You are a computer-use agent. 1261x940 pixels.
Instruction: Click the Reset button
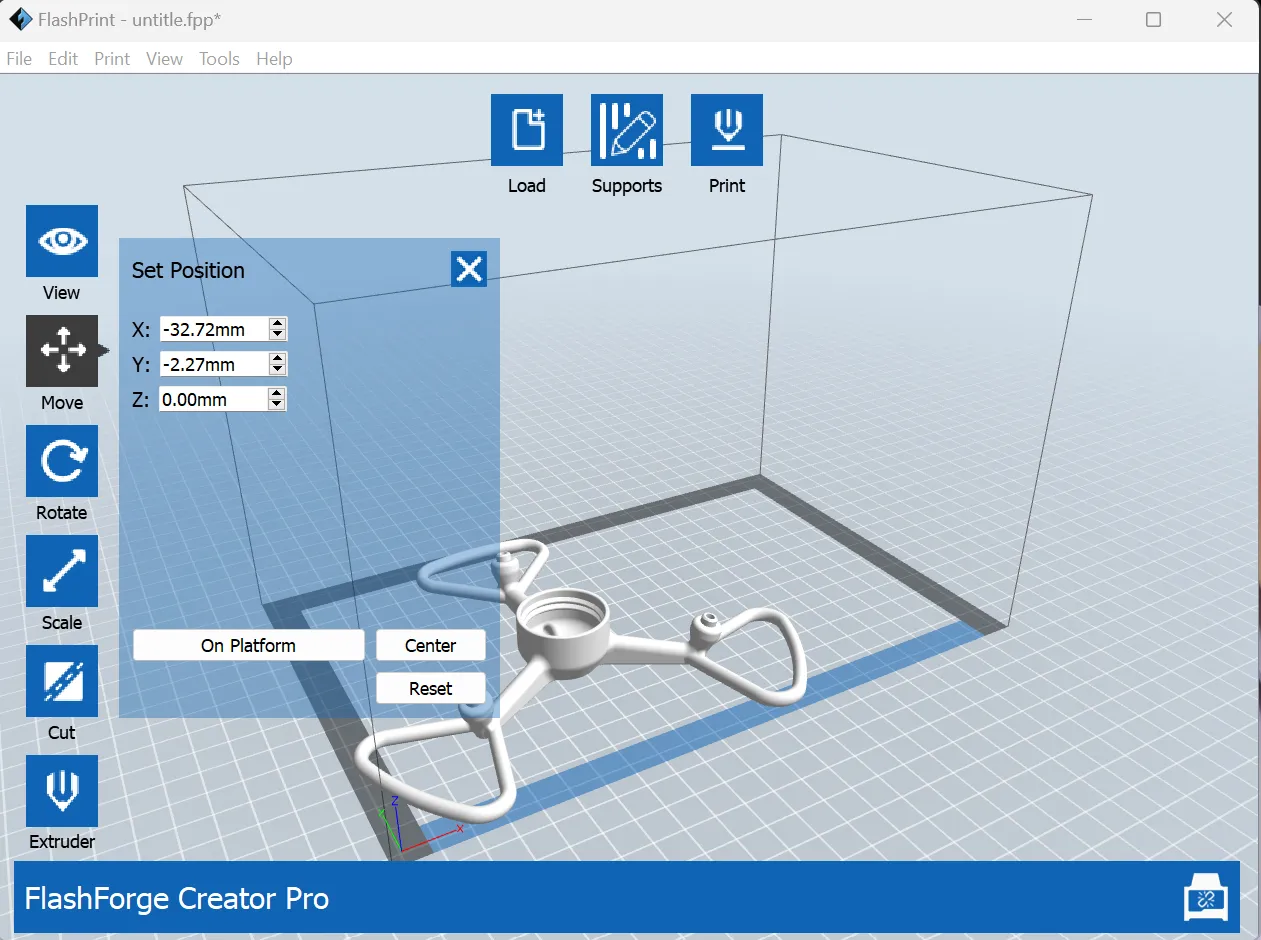click(x=431, y=689)
